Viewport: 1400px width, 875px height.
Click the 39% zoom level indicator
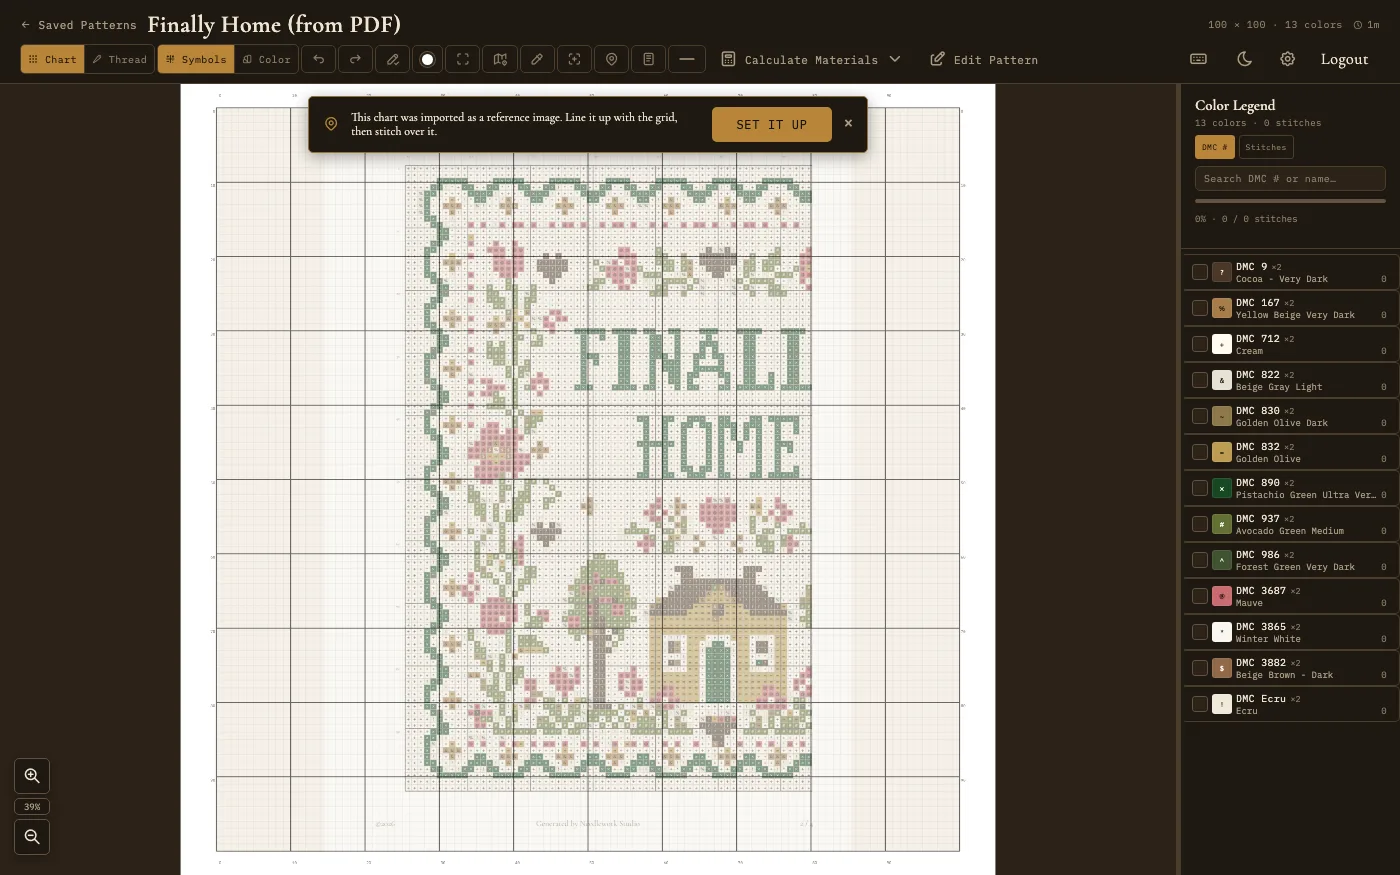(32, 807)
